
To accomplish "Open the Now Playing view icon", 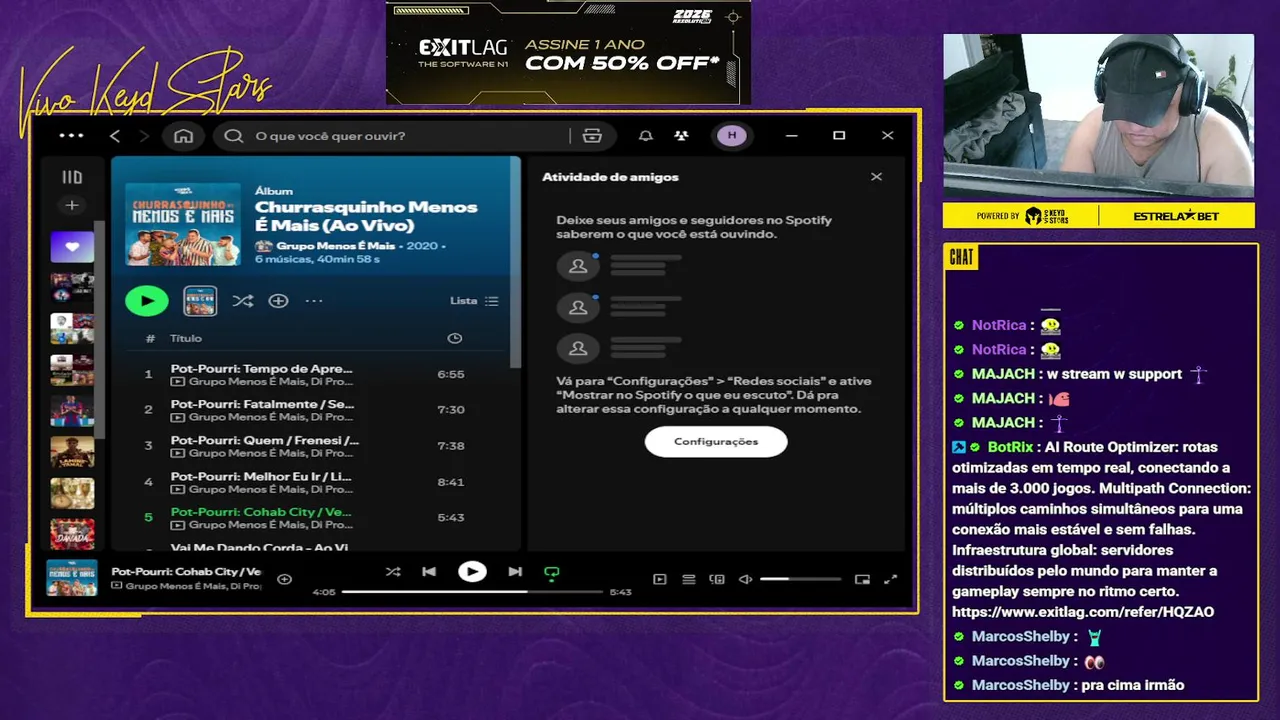I will (x=659, y=579).
